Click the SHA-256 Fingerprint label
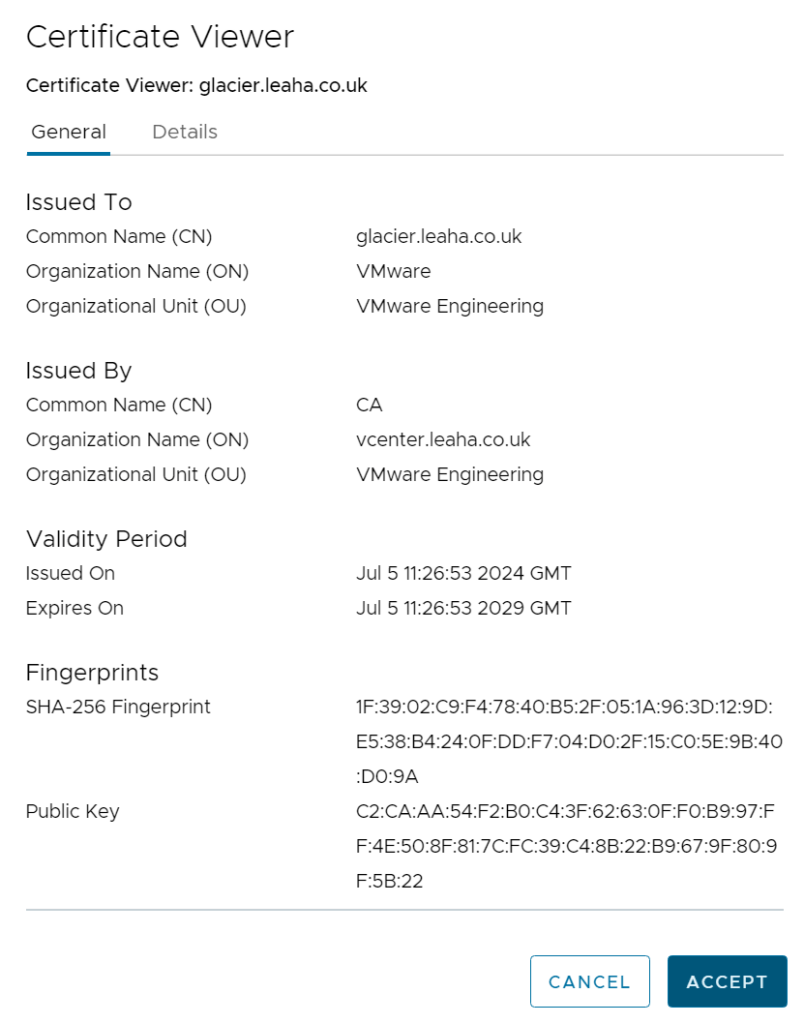Viewport: 804px width, 1024px height. [118, 707]
